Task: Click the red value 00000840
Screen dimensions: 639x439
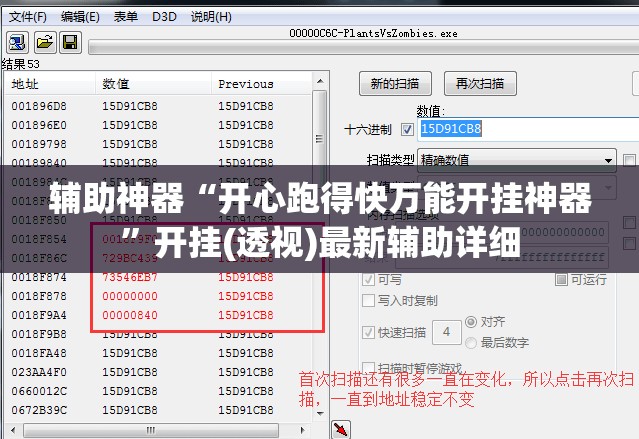Action: [x=130, y=315]
